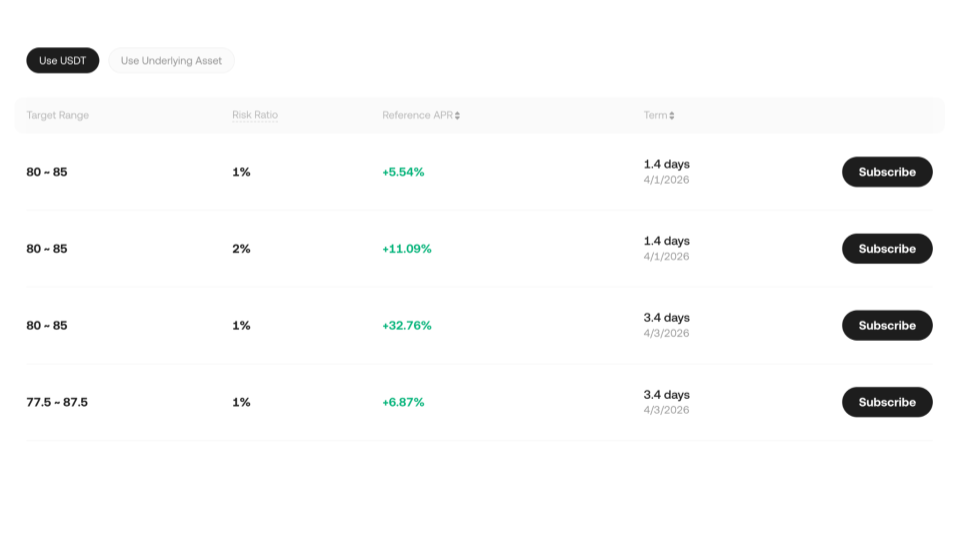
Task: Select the Use USDT option
Action: (x=63, y=61)
